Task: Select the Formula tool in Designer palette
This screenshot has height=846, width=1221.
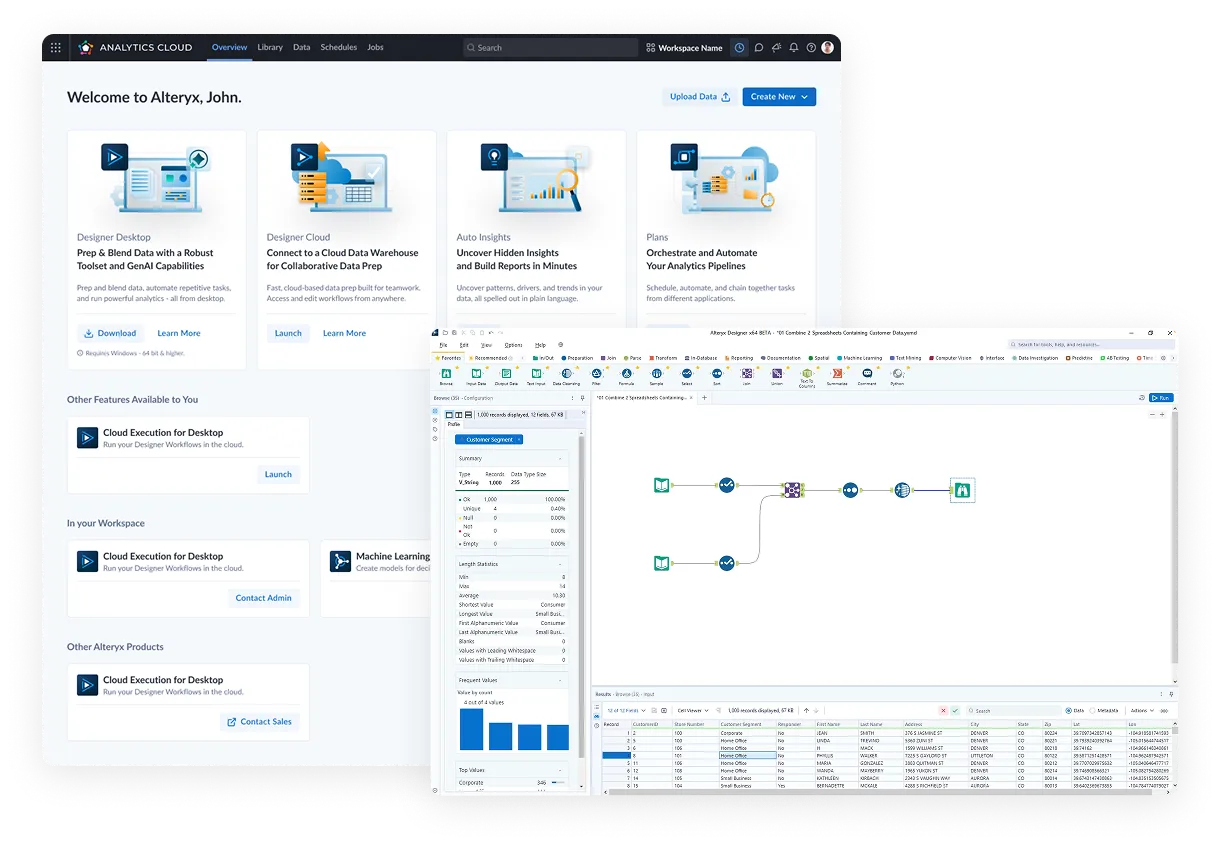Action: [x=626, y=376]
